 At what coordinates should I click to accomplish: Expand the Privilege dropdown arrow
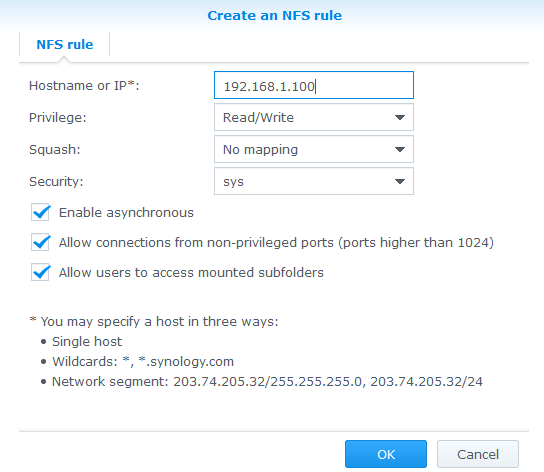[x=400, y=118]
